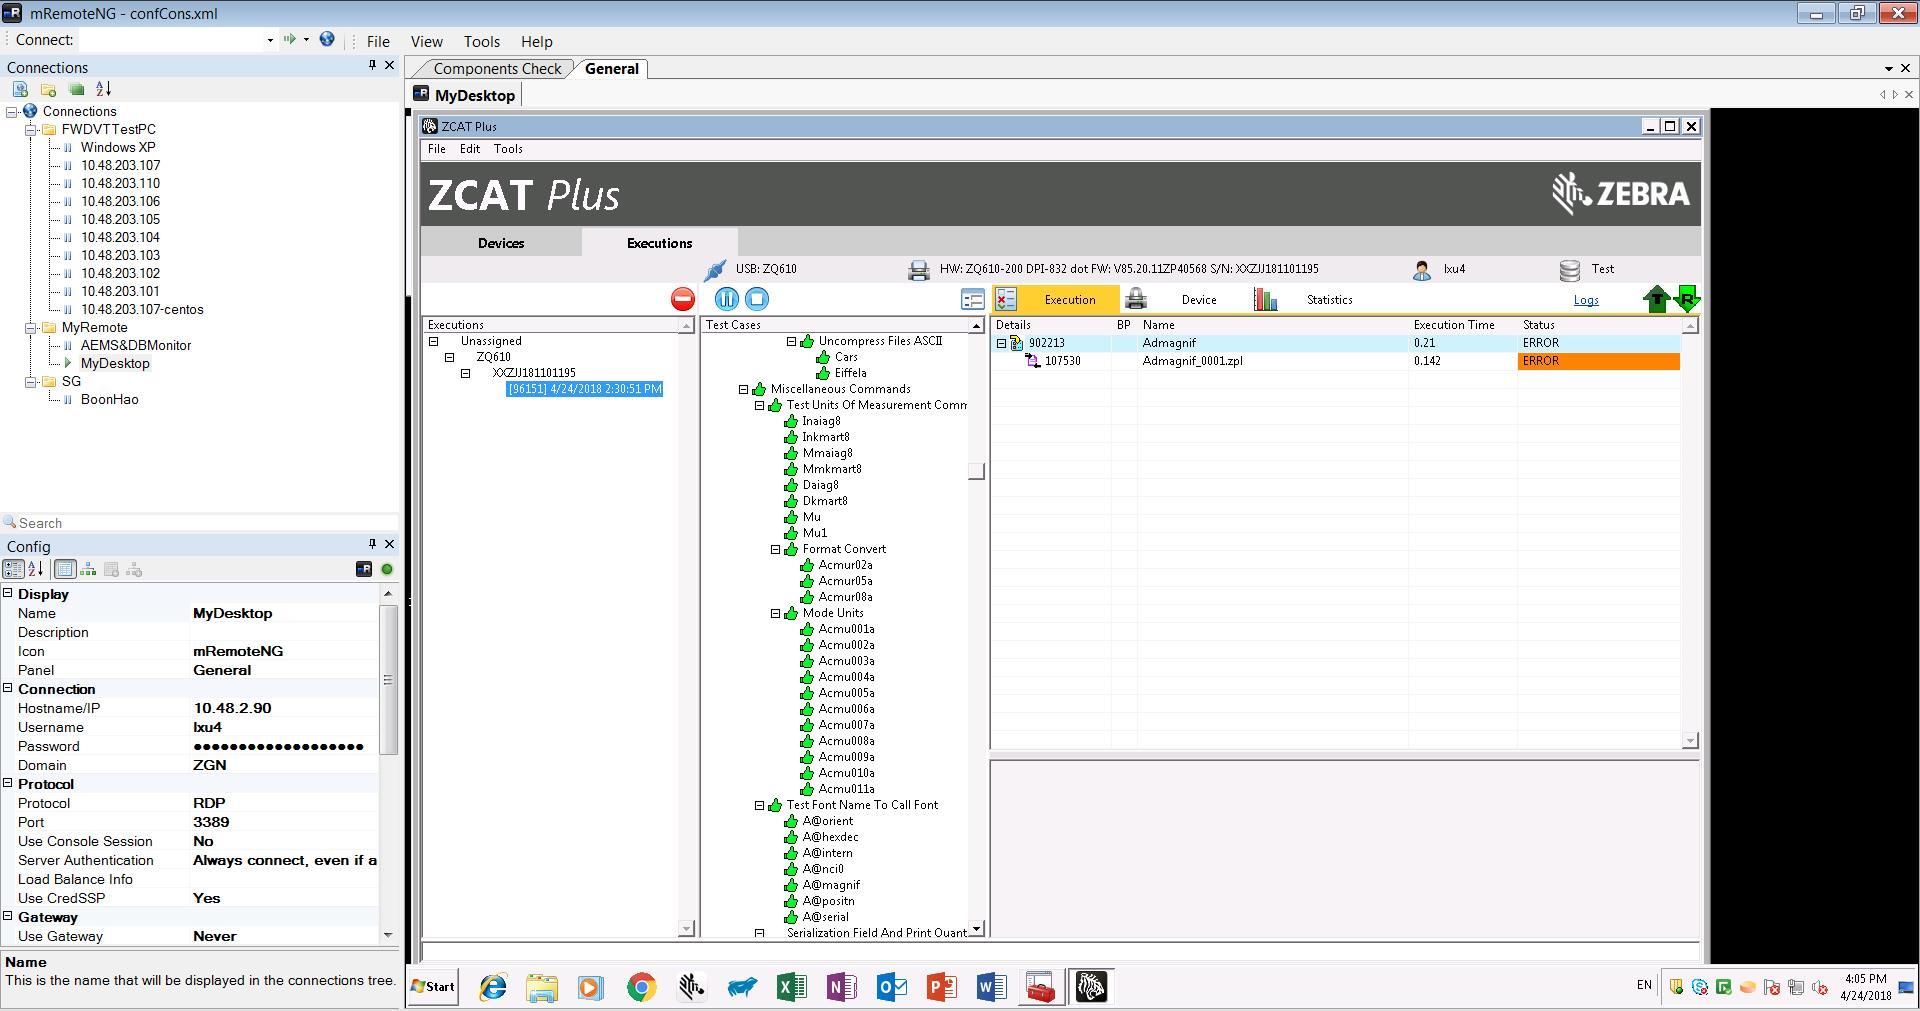The image size is (1920, 1011).
Task: Toggle Alphabetical sort in Config toolbar
Action: pyautogui.click(x=36, y=569)
